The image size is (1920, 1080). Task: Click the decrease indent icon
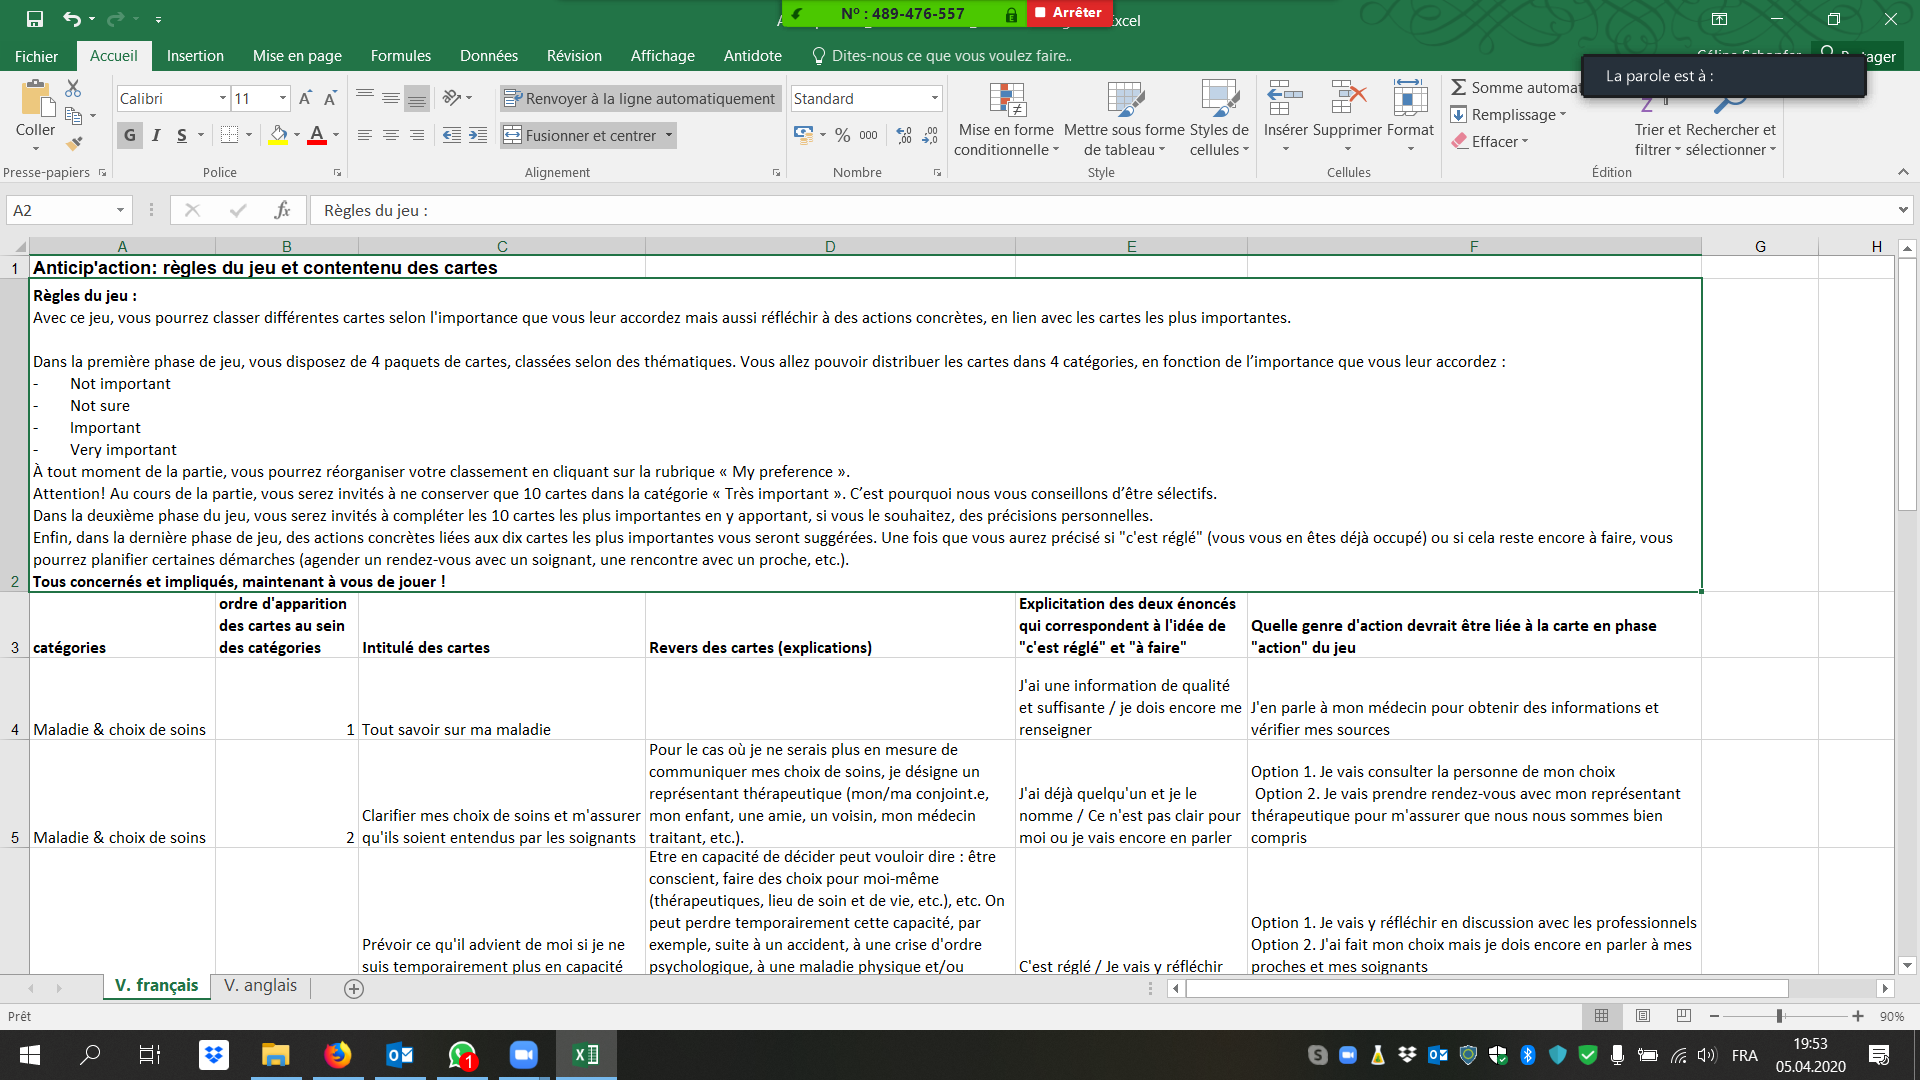point(452,135)
